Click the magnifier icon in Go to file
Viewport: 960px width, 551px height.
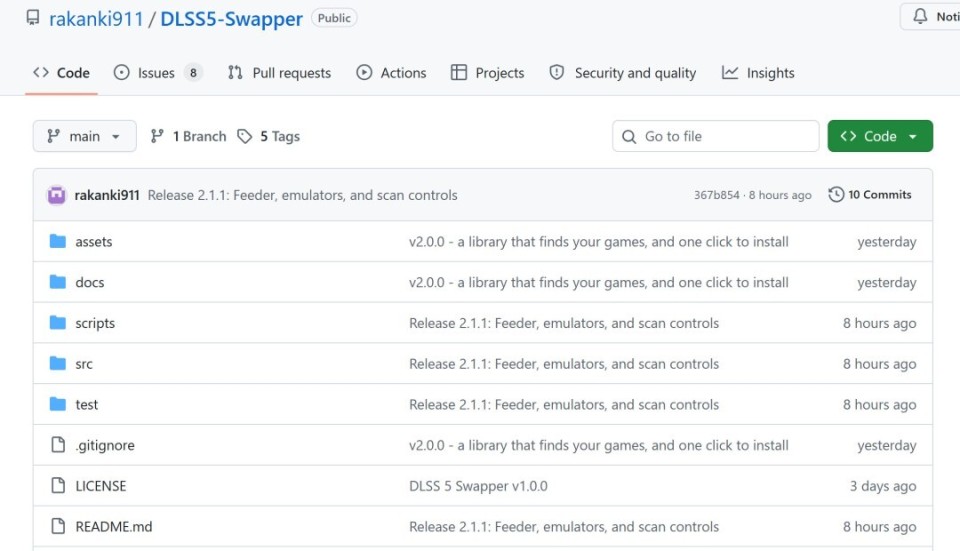pyautogui.click(x=629, y=137)
